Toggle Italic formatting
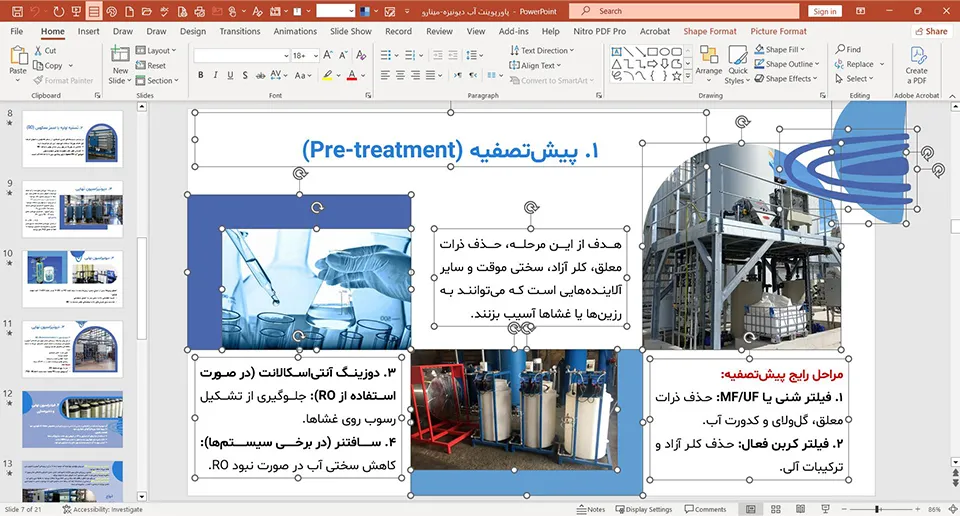 pos(216,75)
